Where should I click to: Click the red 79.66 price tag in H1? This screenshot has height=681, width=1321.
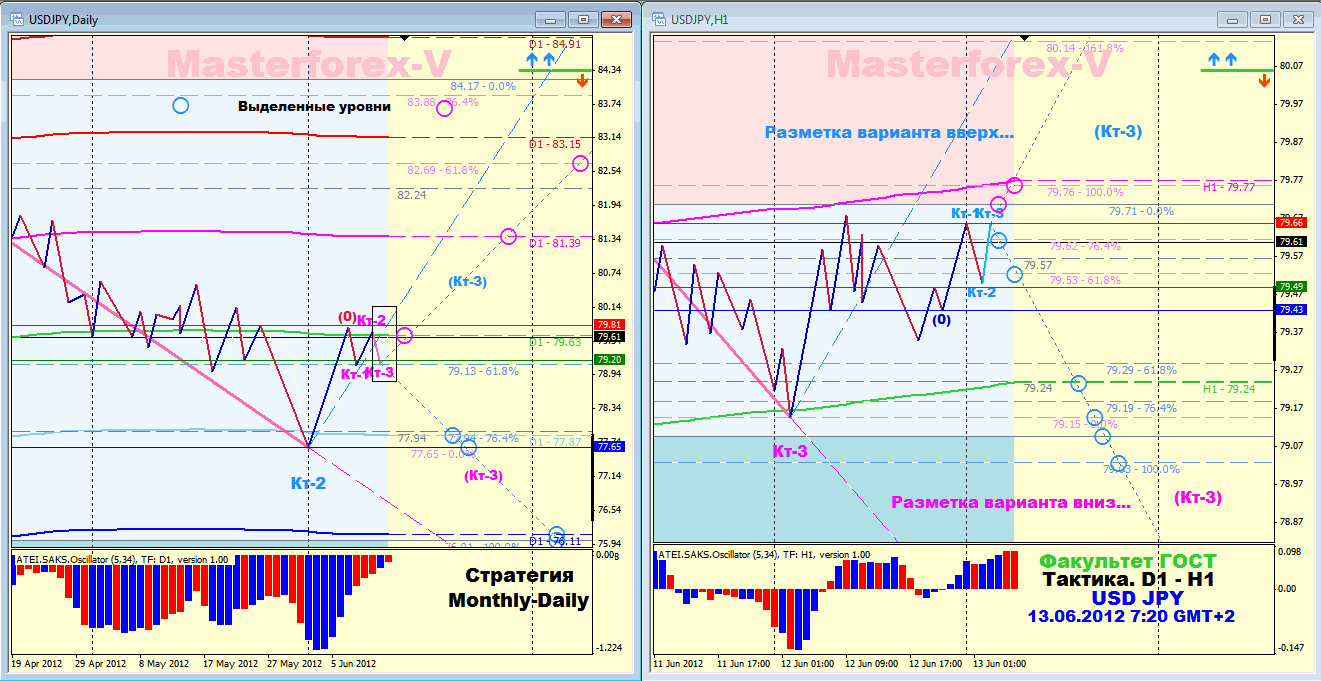coord(1290,222)
